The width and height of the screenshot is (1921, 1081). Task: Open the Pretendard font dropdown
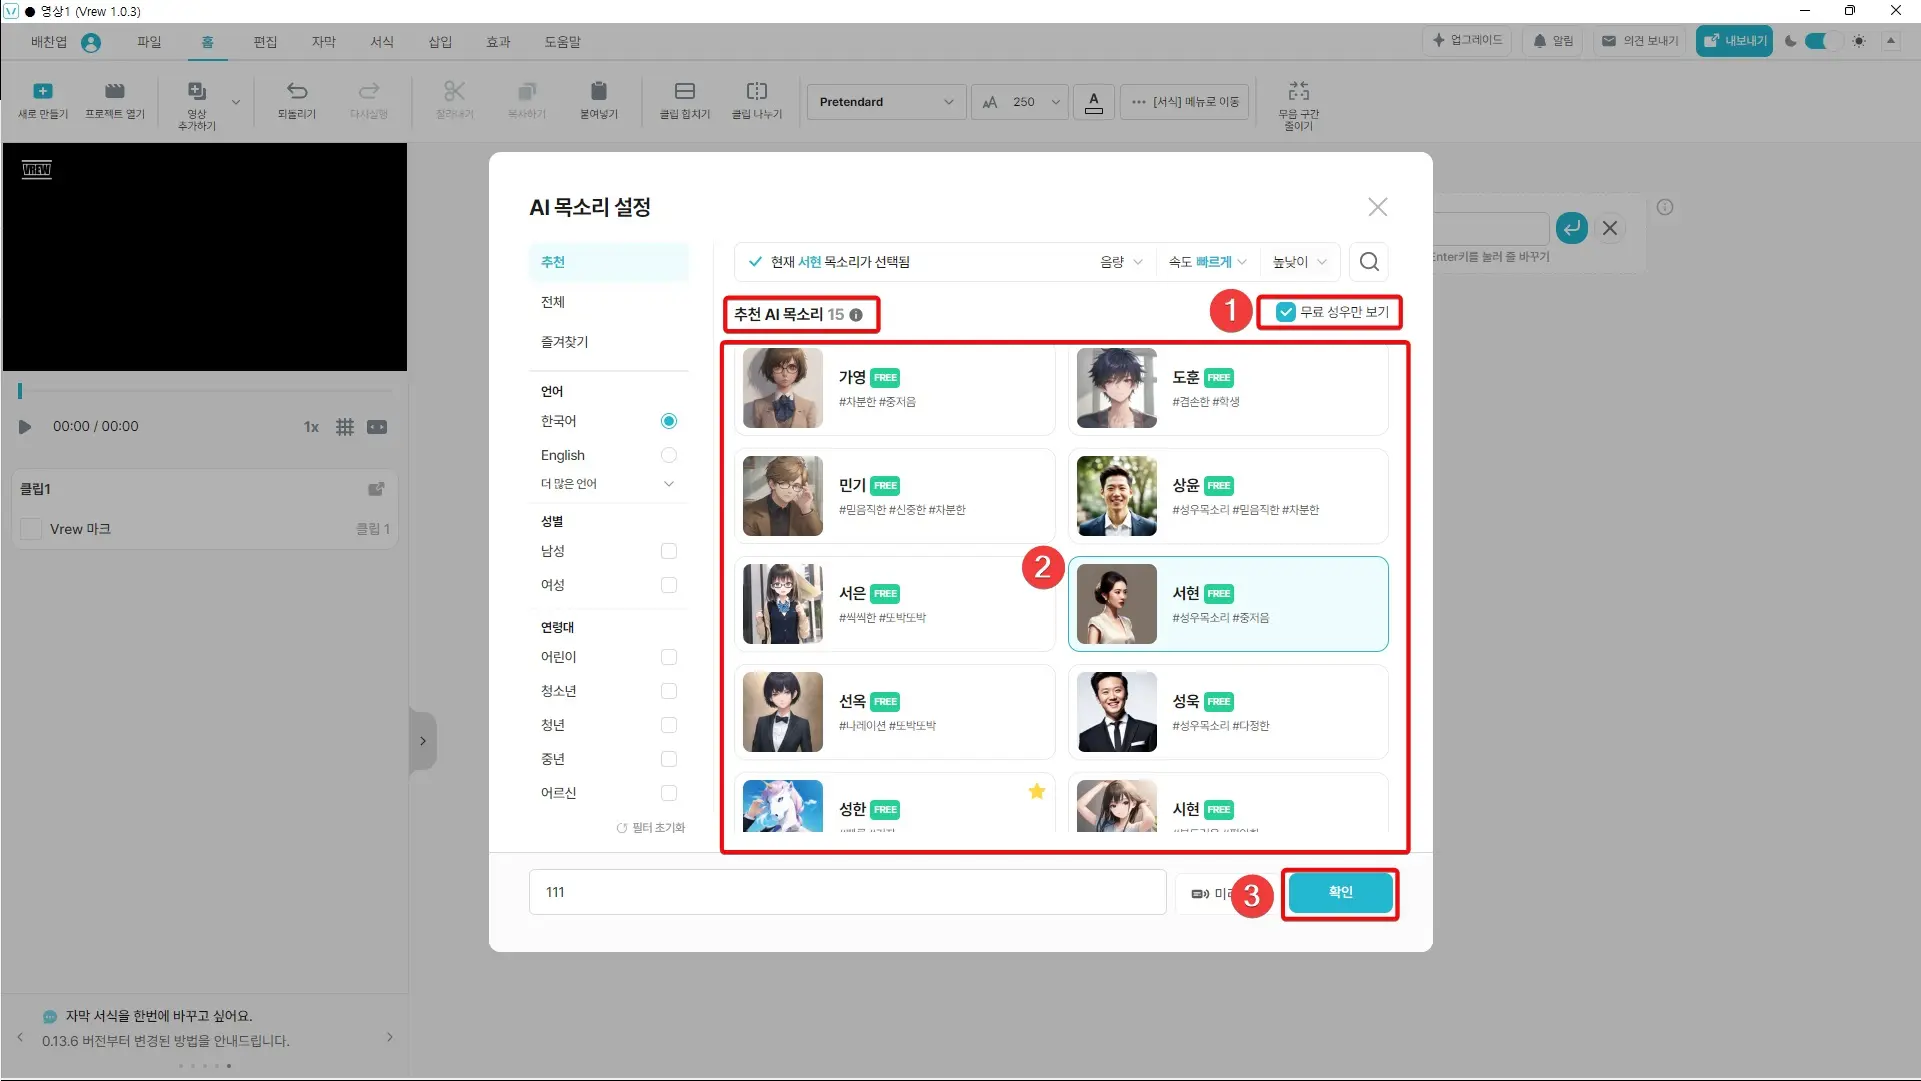pyautogui.click(x=885, y=102)
